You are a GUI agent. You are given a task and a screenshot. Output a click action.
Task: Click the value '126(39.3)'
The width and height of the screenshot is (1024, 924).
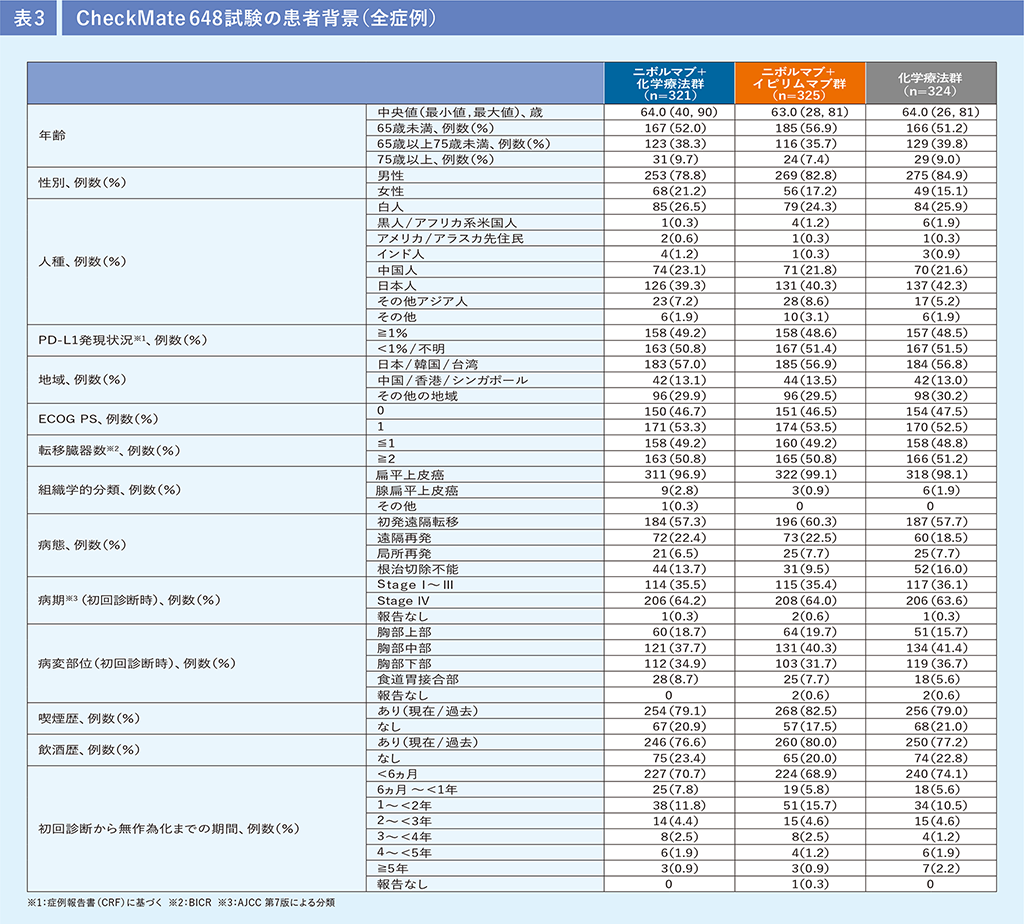pos(675,285)
